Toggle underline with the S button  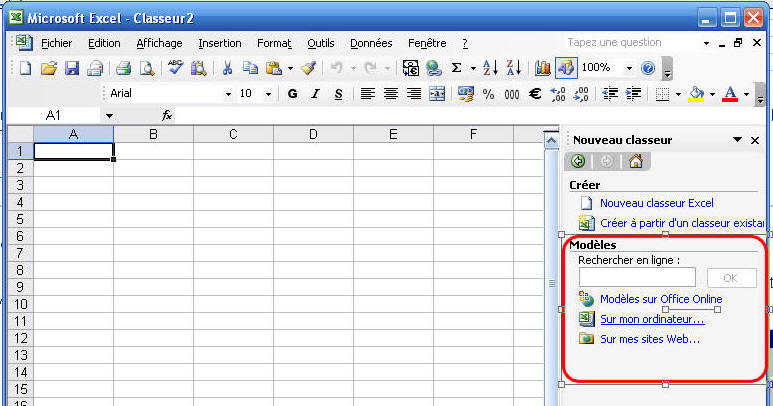(x=338, y=94)
